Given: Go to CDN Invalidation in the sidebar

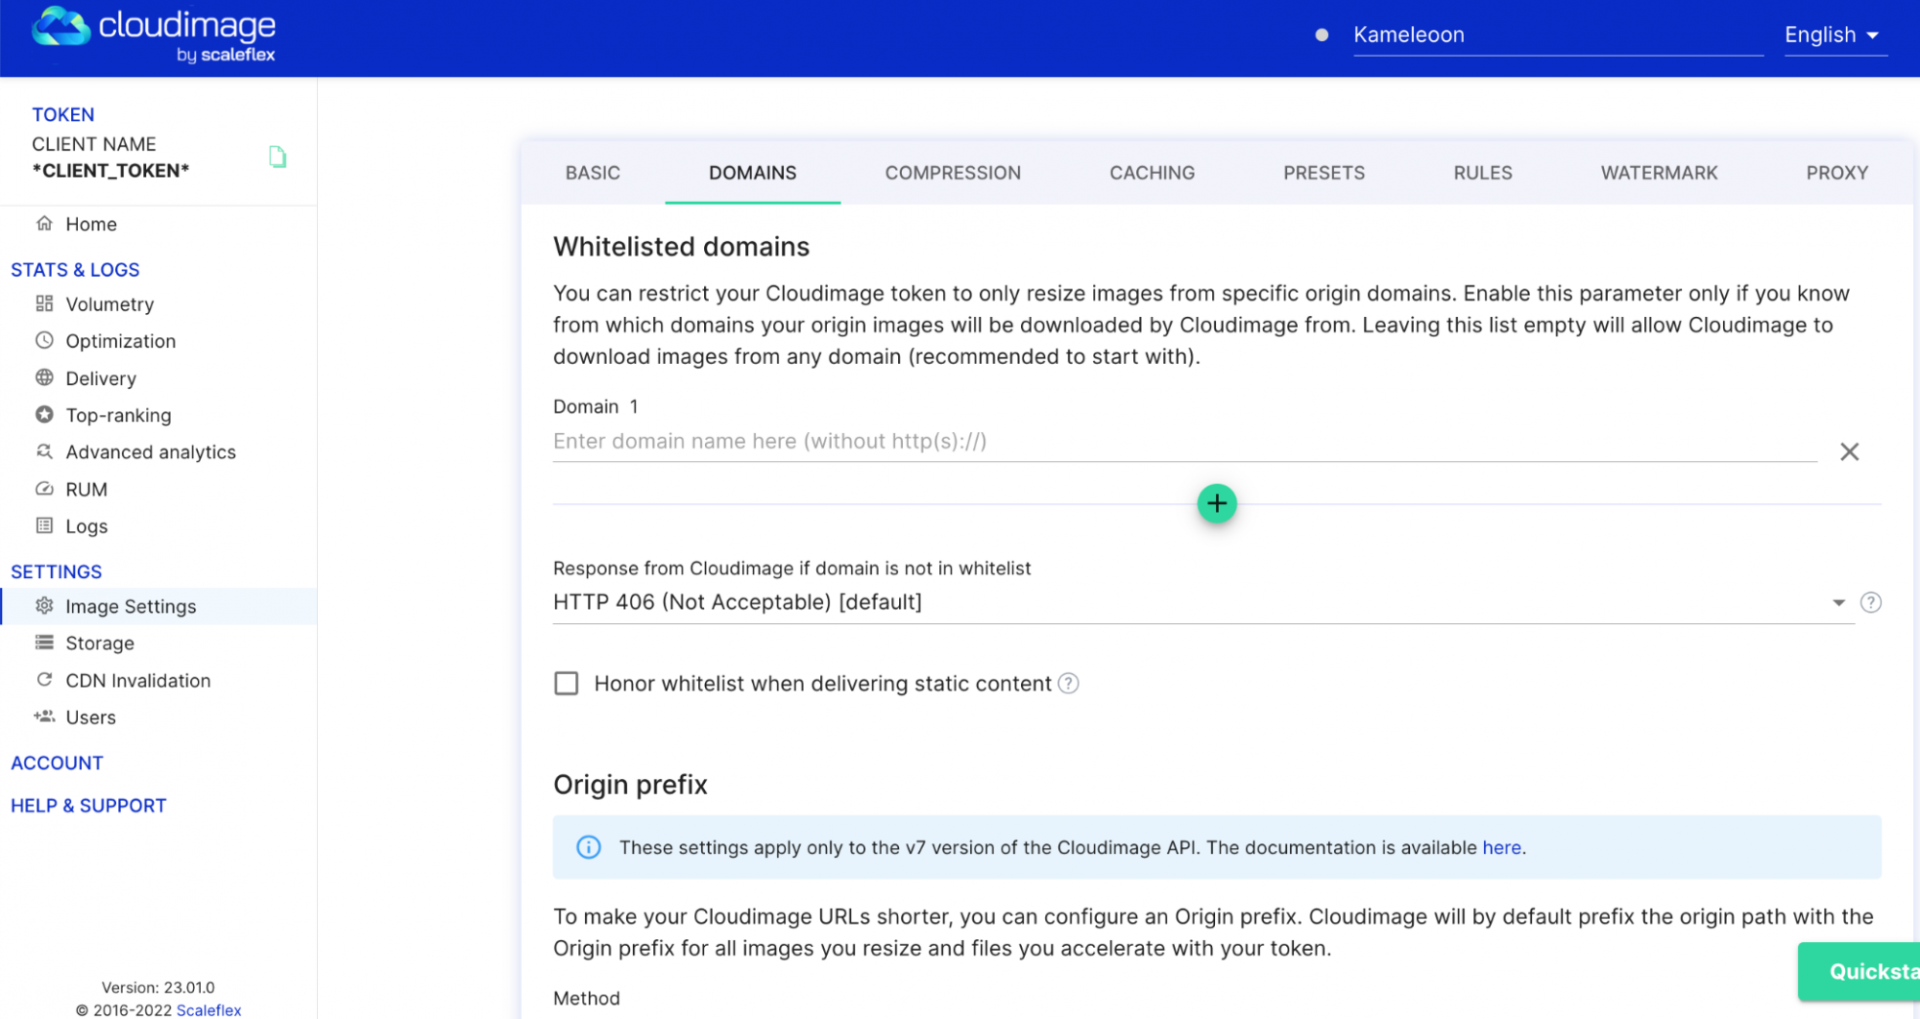Looking at the screenshot, I should coord(138,680).
